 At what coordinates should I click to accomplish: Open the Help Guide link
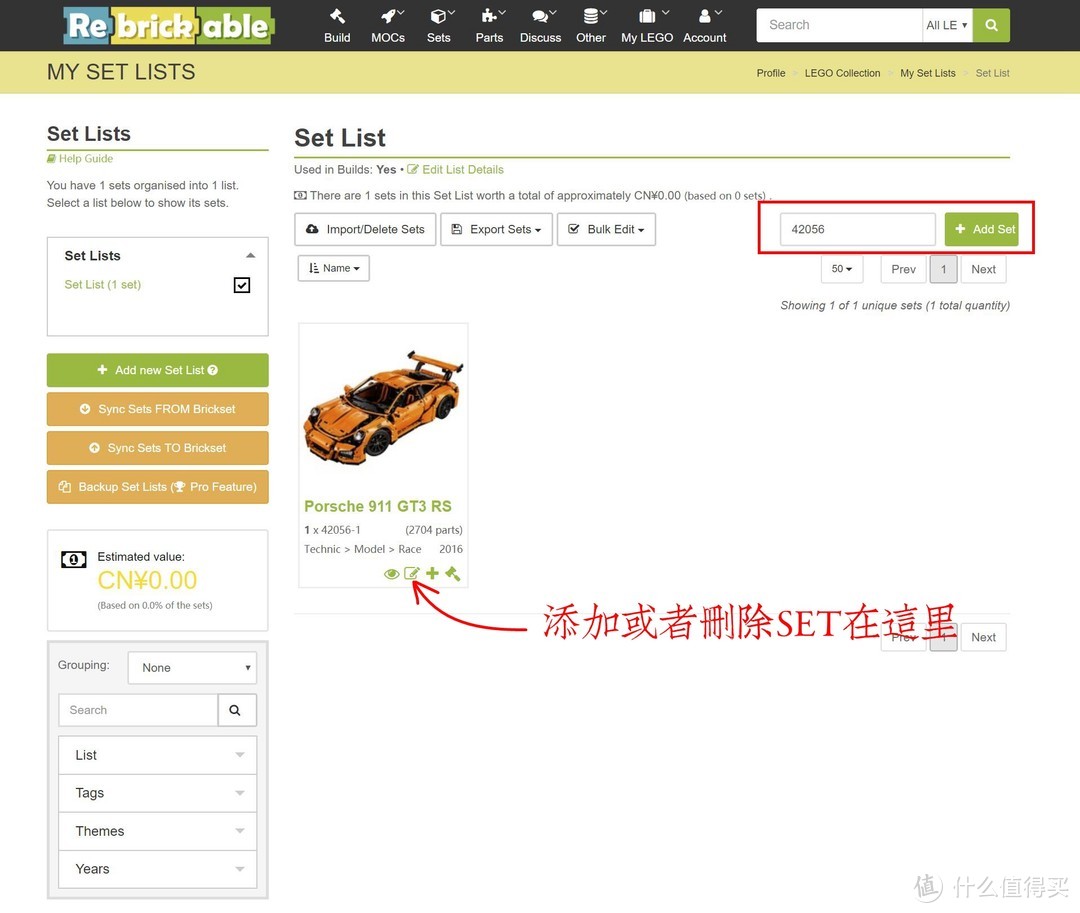pyautogui.click(x=80, y=158)
